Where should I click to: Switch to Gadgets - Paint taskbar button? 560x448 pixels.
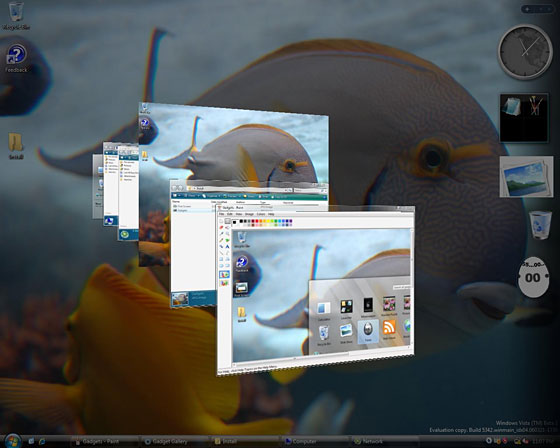104,441
